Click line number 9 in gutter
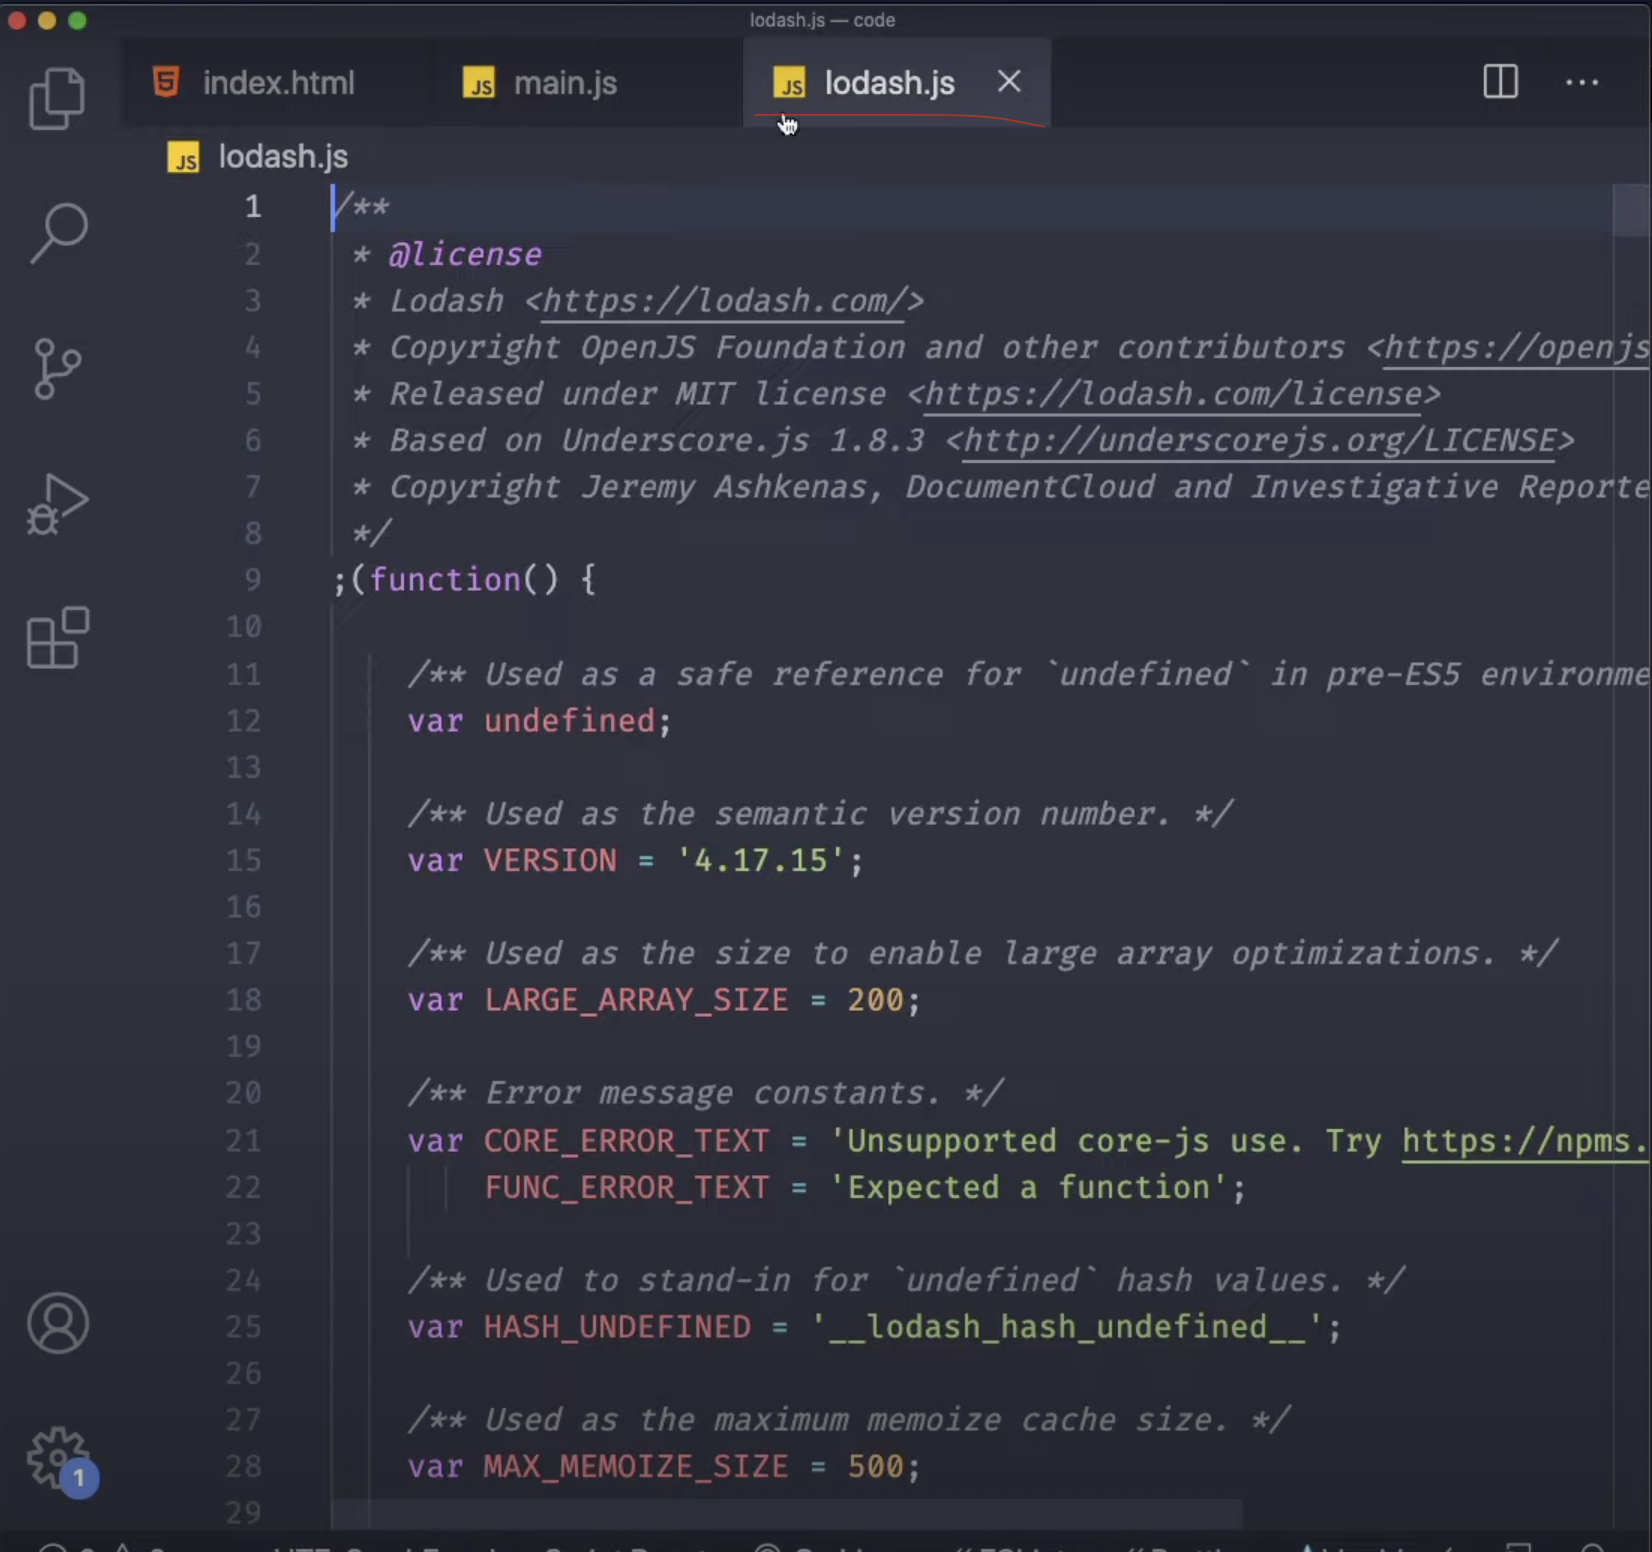The height and width of the screenshot is (1552, 1652). click(x=252, y=580)
